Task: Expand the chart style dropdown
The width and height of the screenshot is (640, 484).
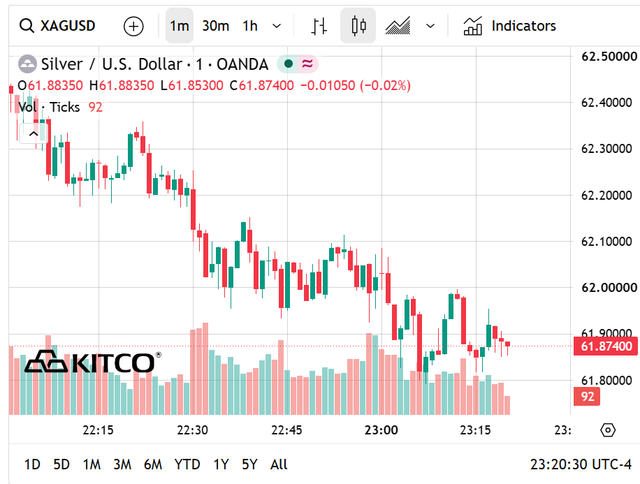Action: click(430, 26)
